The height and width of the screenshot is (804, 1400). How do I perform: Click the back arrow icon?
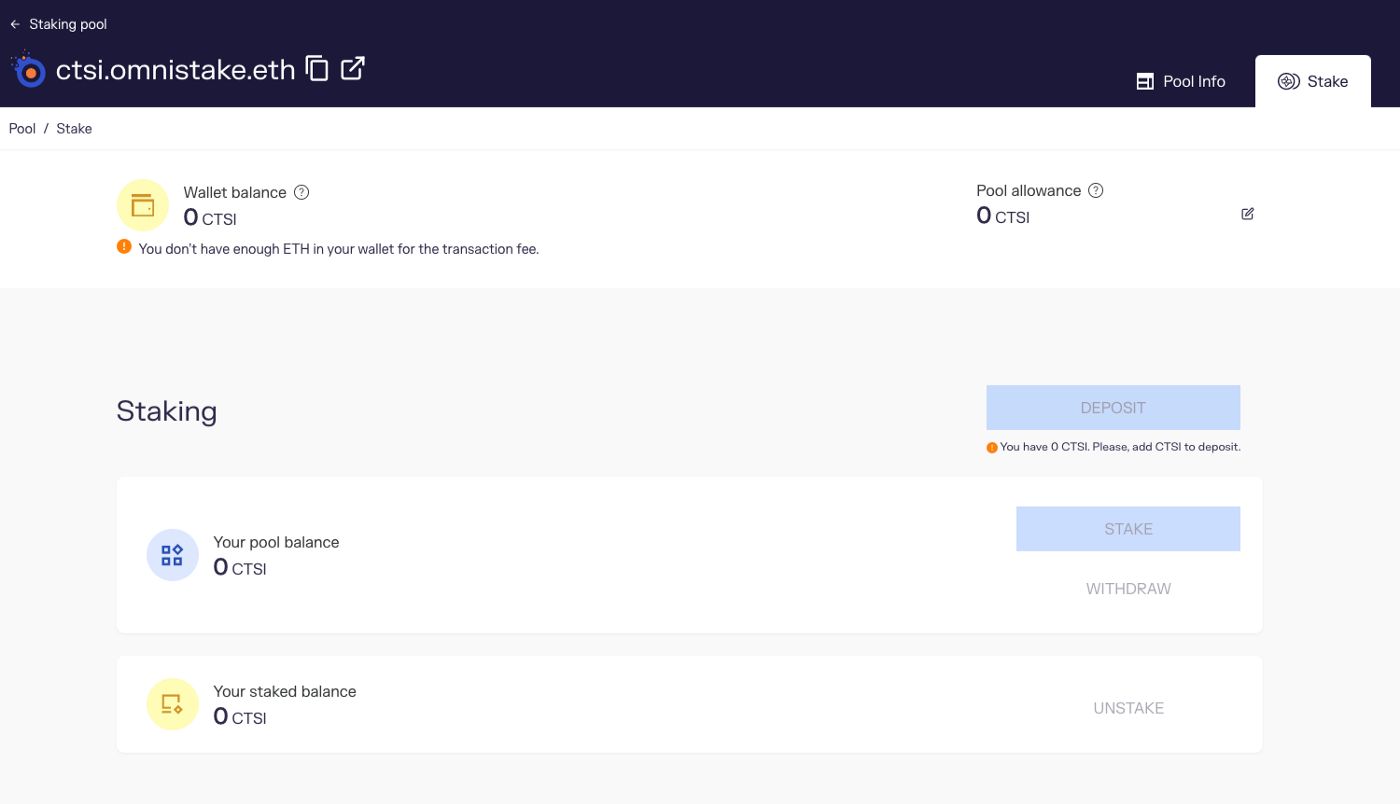point(15,24)
